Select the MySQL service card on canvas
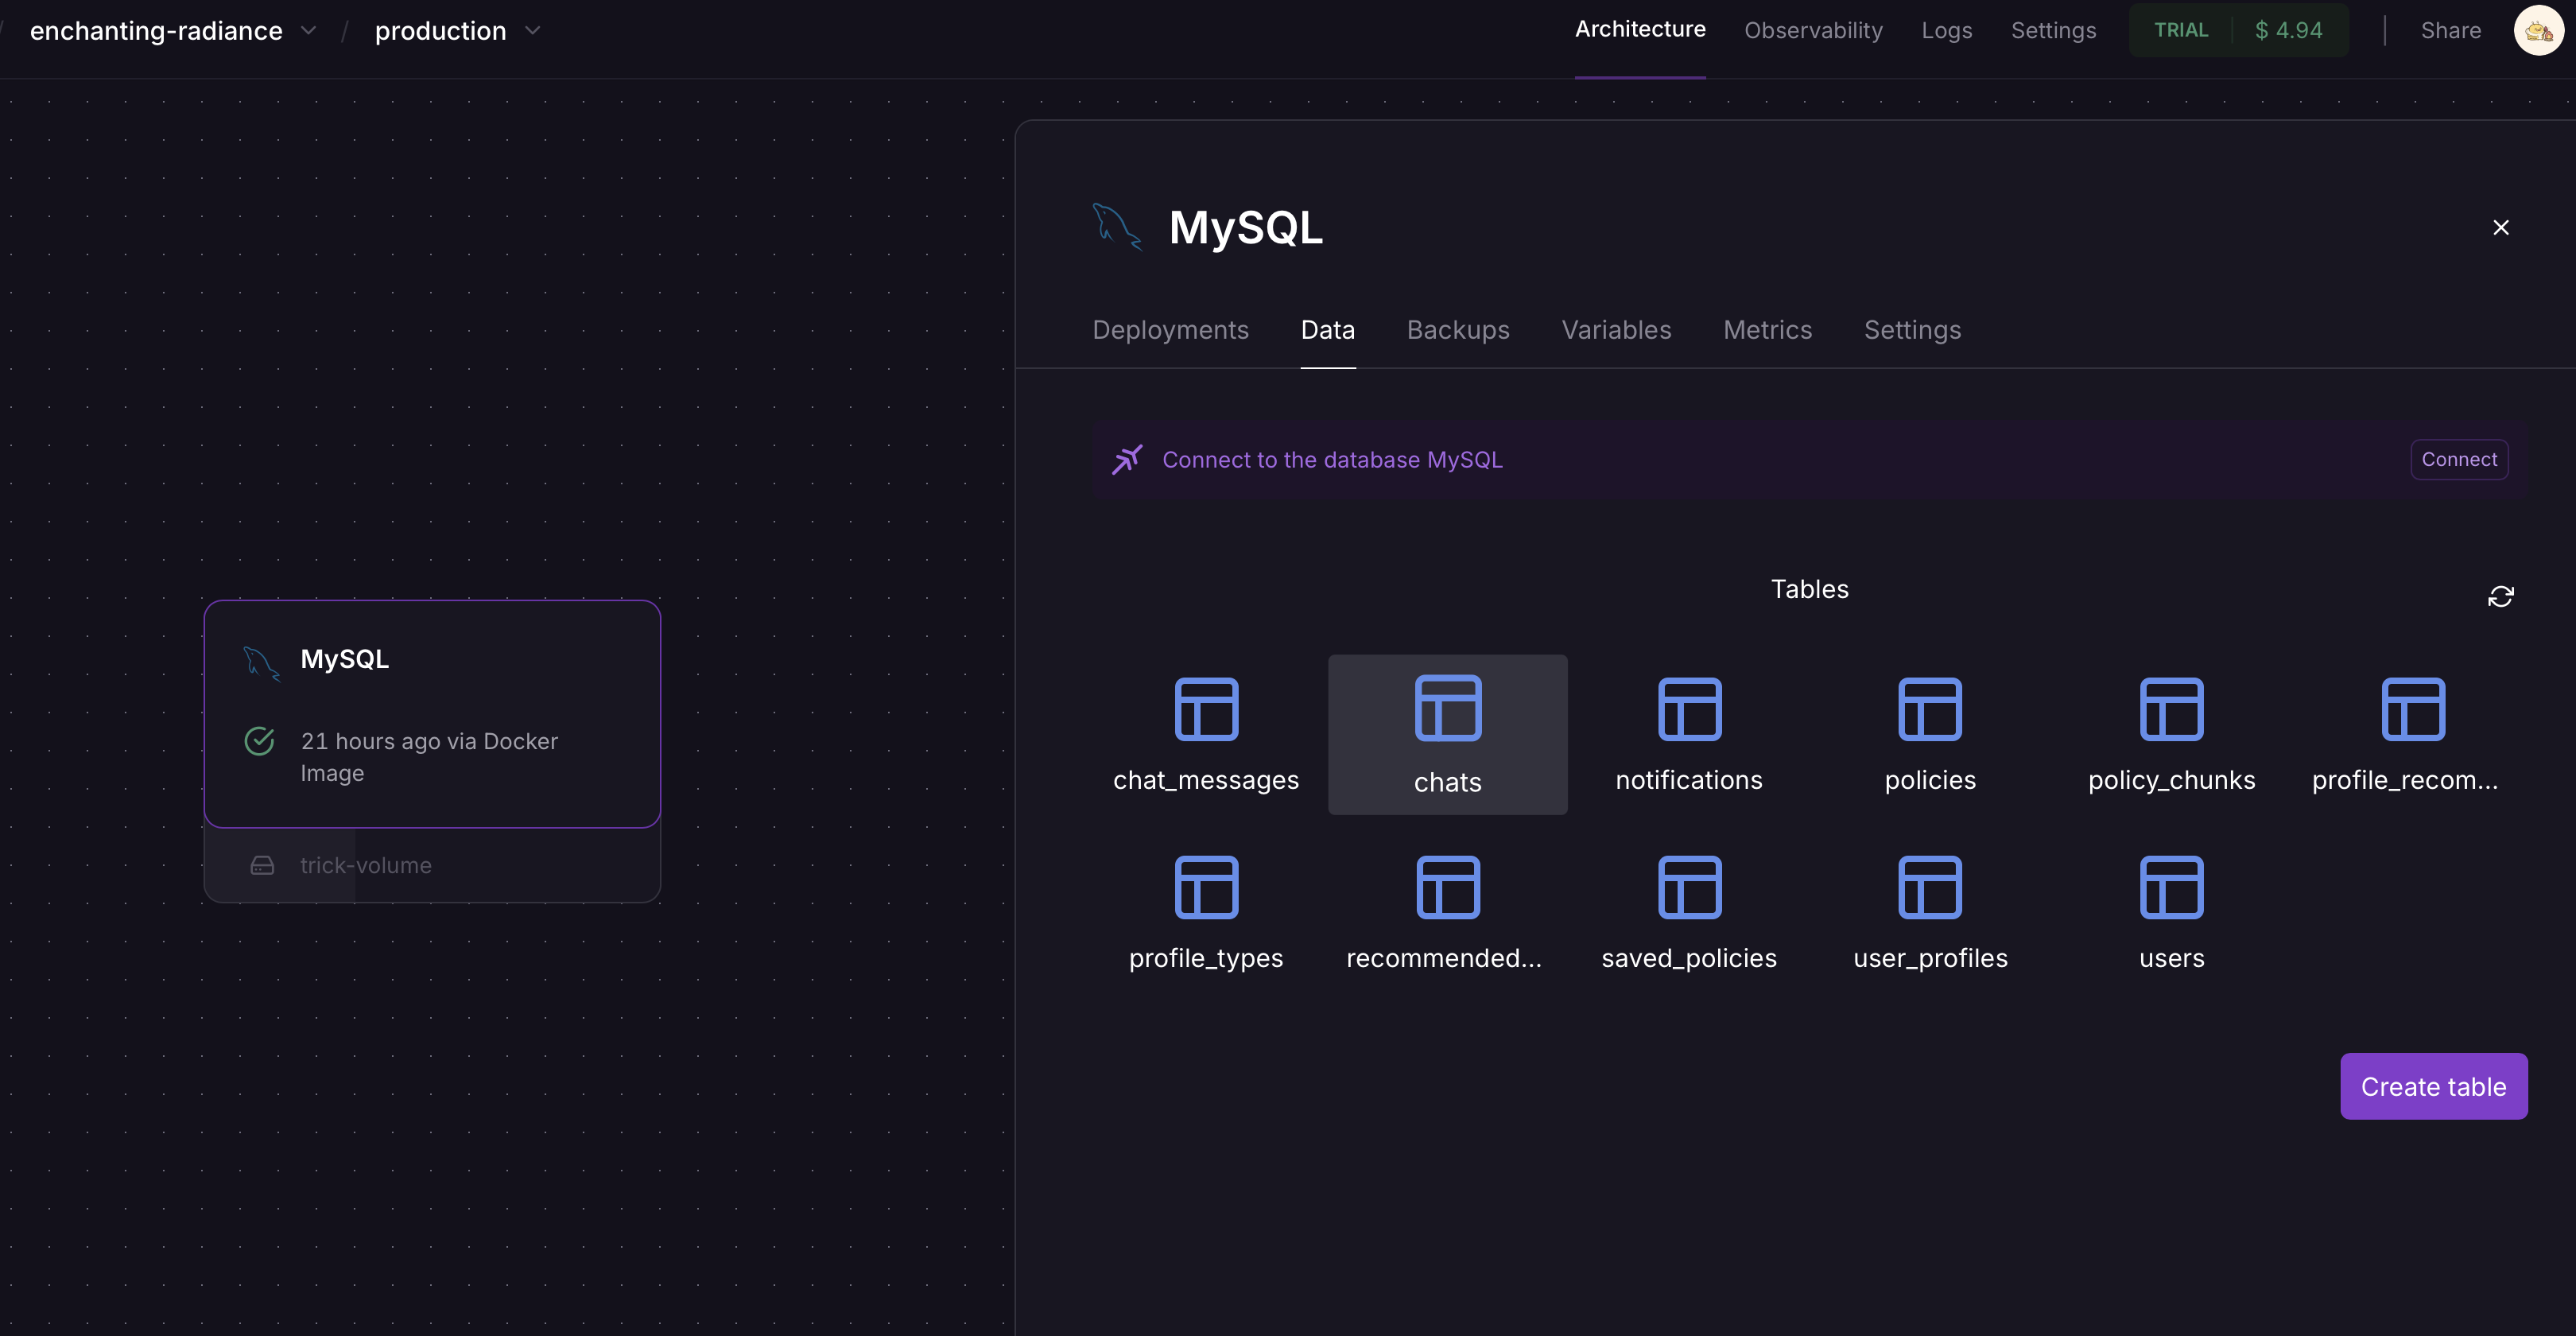Image resolution: width=2576 pixels, height=1336 pixels. point(432,714)
